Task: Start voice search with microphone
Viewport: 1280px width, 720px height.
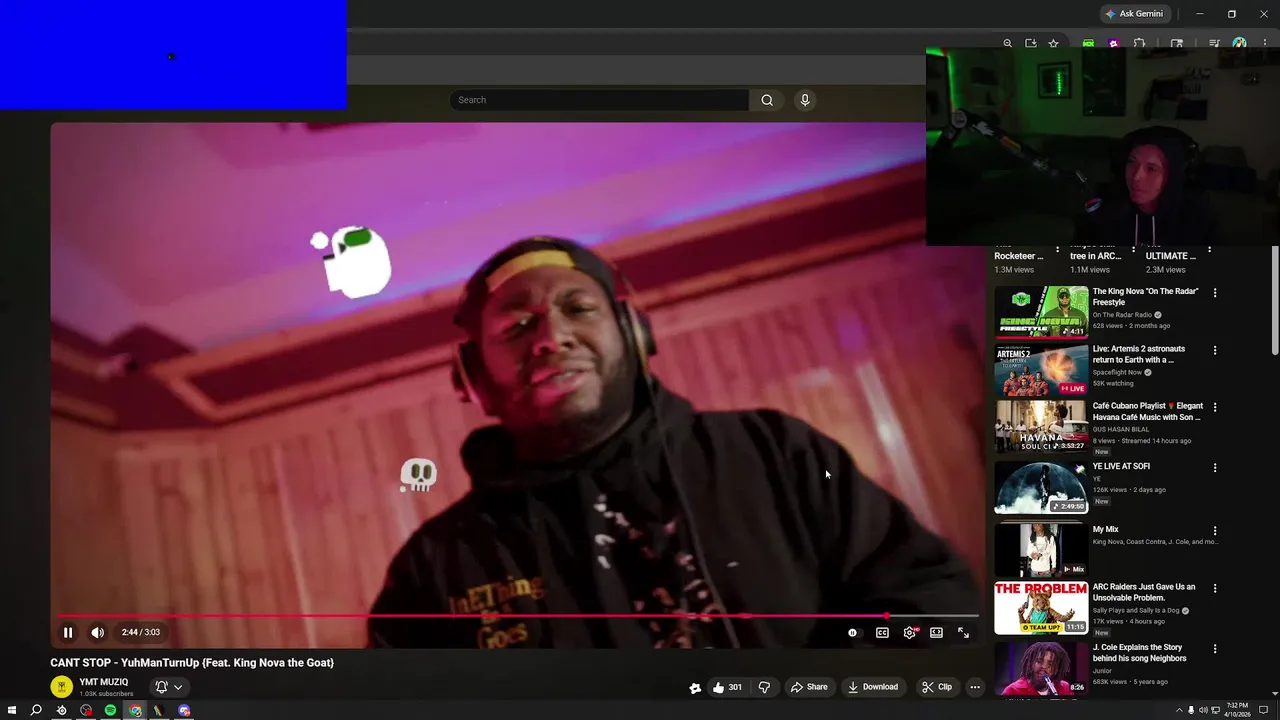Action: point(804,100)
